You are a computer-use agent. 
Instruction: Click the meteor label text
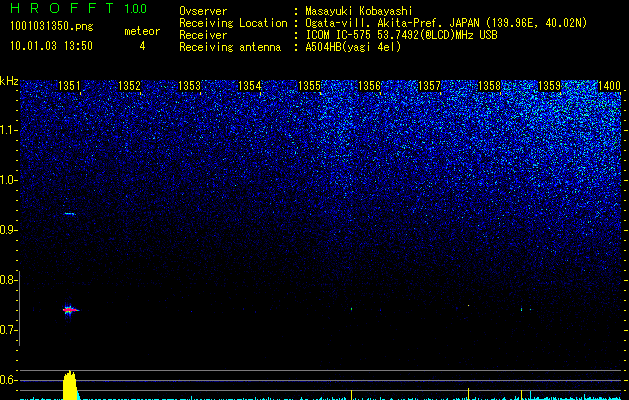coord(142,31)
